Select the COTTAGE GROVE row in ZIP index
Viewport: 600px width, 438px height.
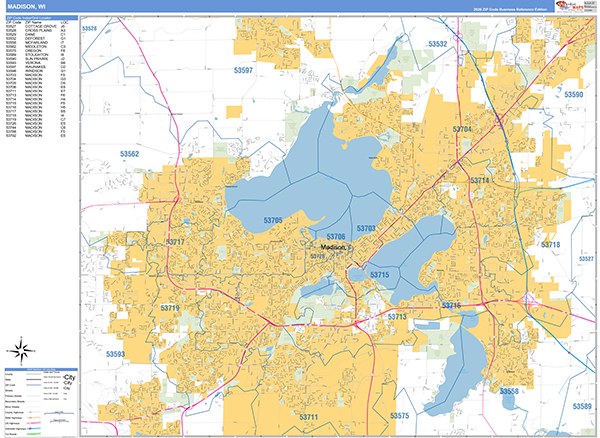tap(39, 26)
